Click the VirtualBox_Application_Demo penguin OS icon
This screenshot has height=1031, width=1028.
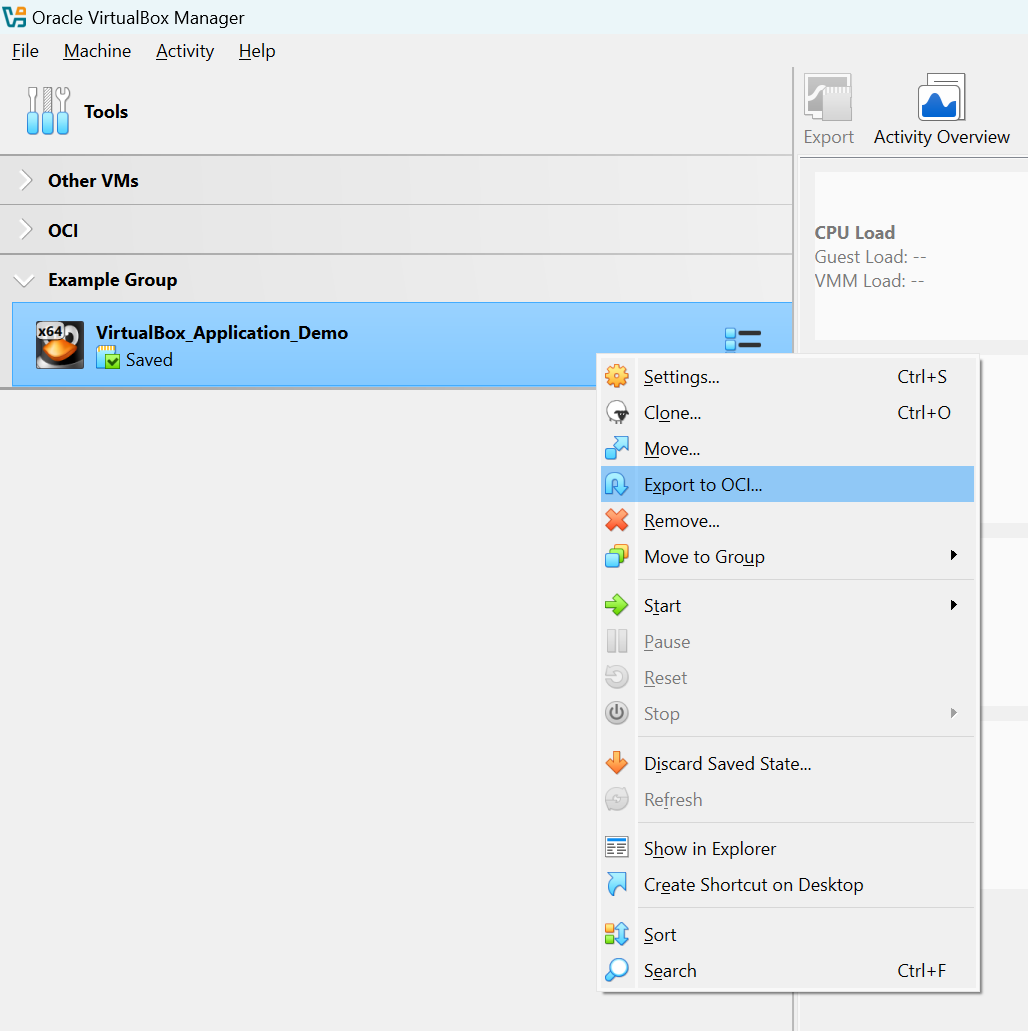[60, 345]
